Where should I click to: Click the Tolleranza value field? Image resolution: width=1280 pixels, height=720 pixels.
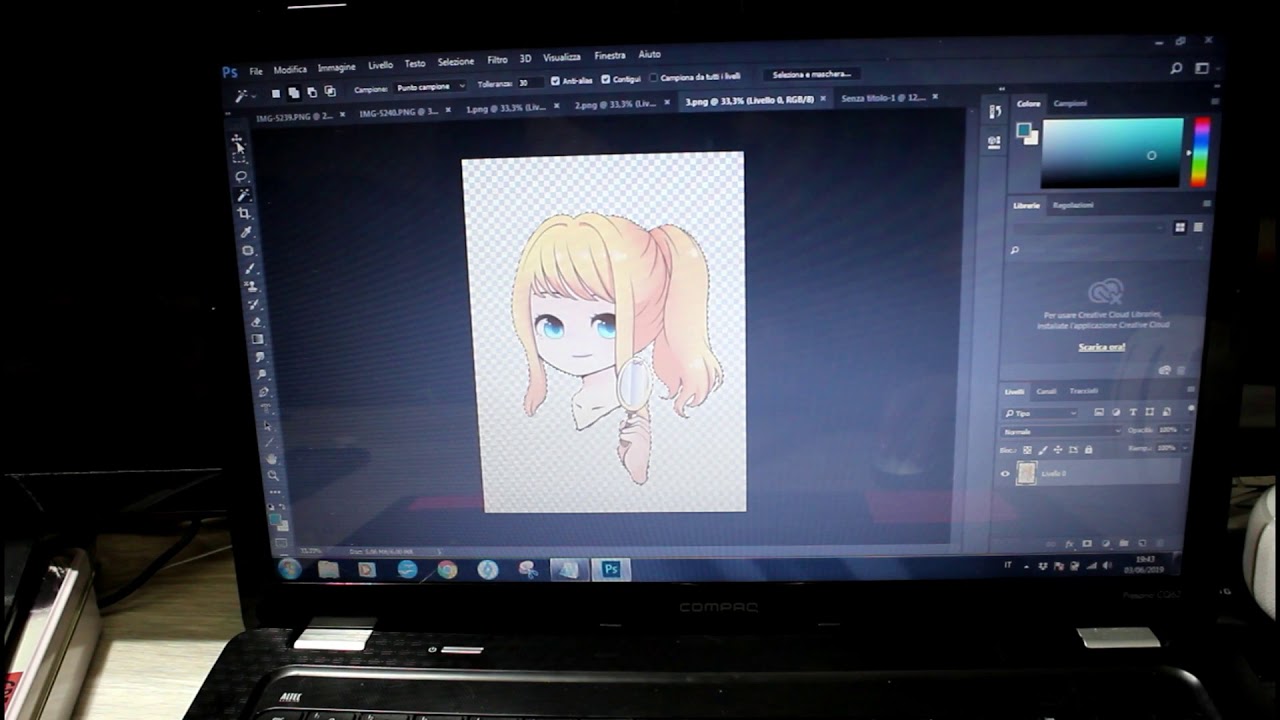coord(530,83)
